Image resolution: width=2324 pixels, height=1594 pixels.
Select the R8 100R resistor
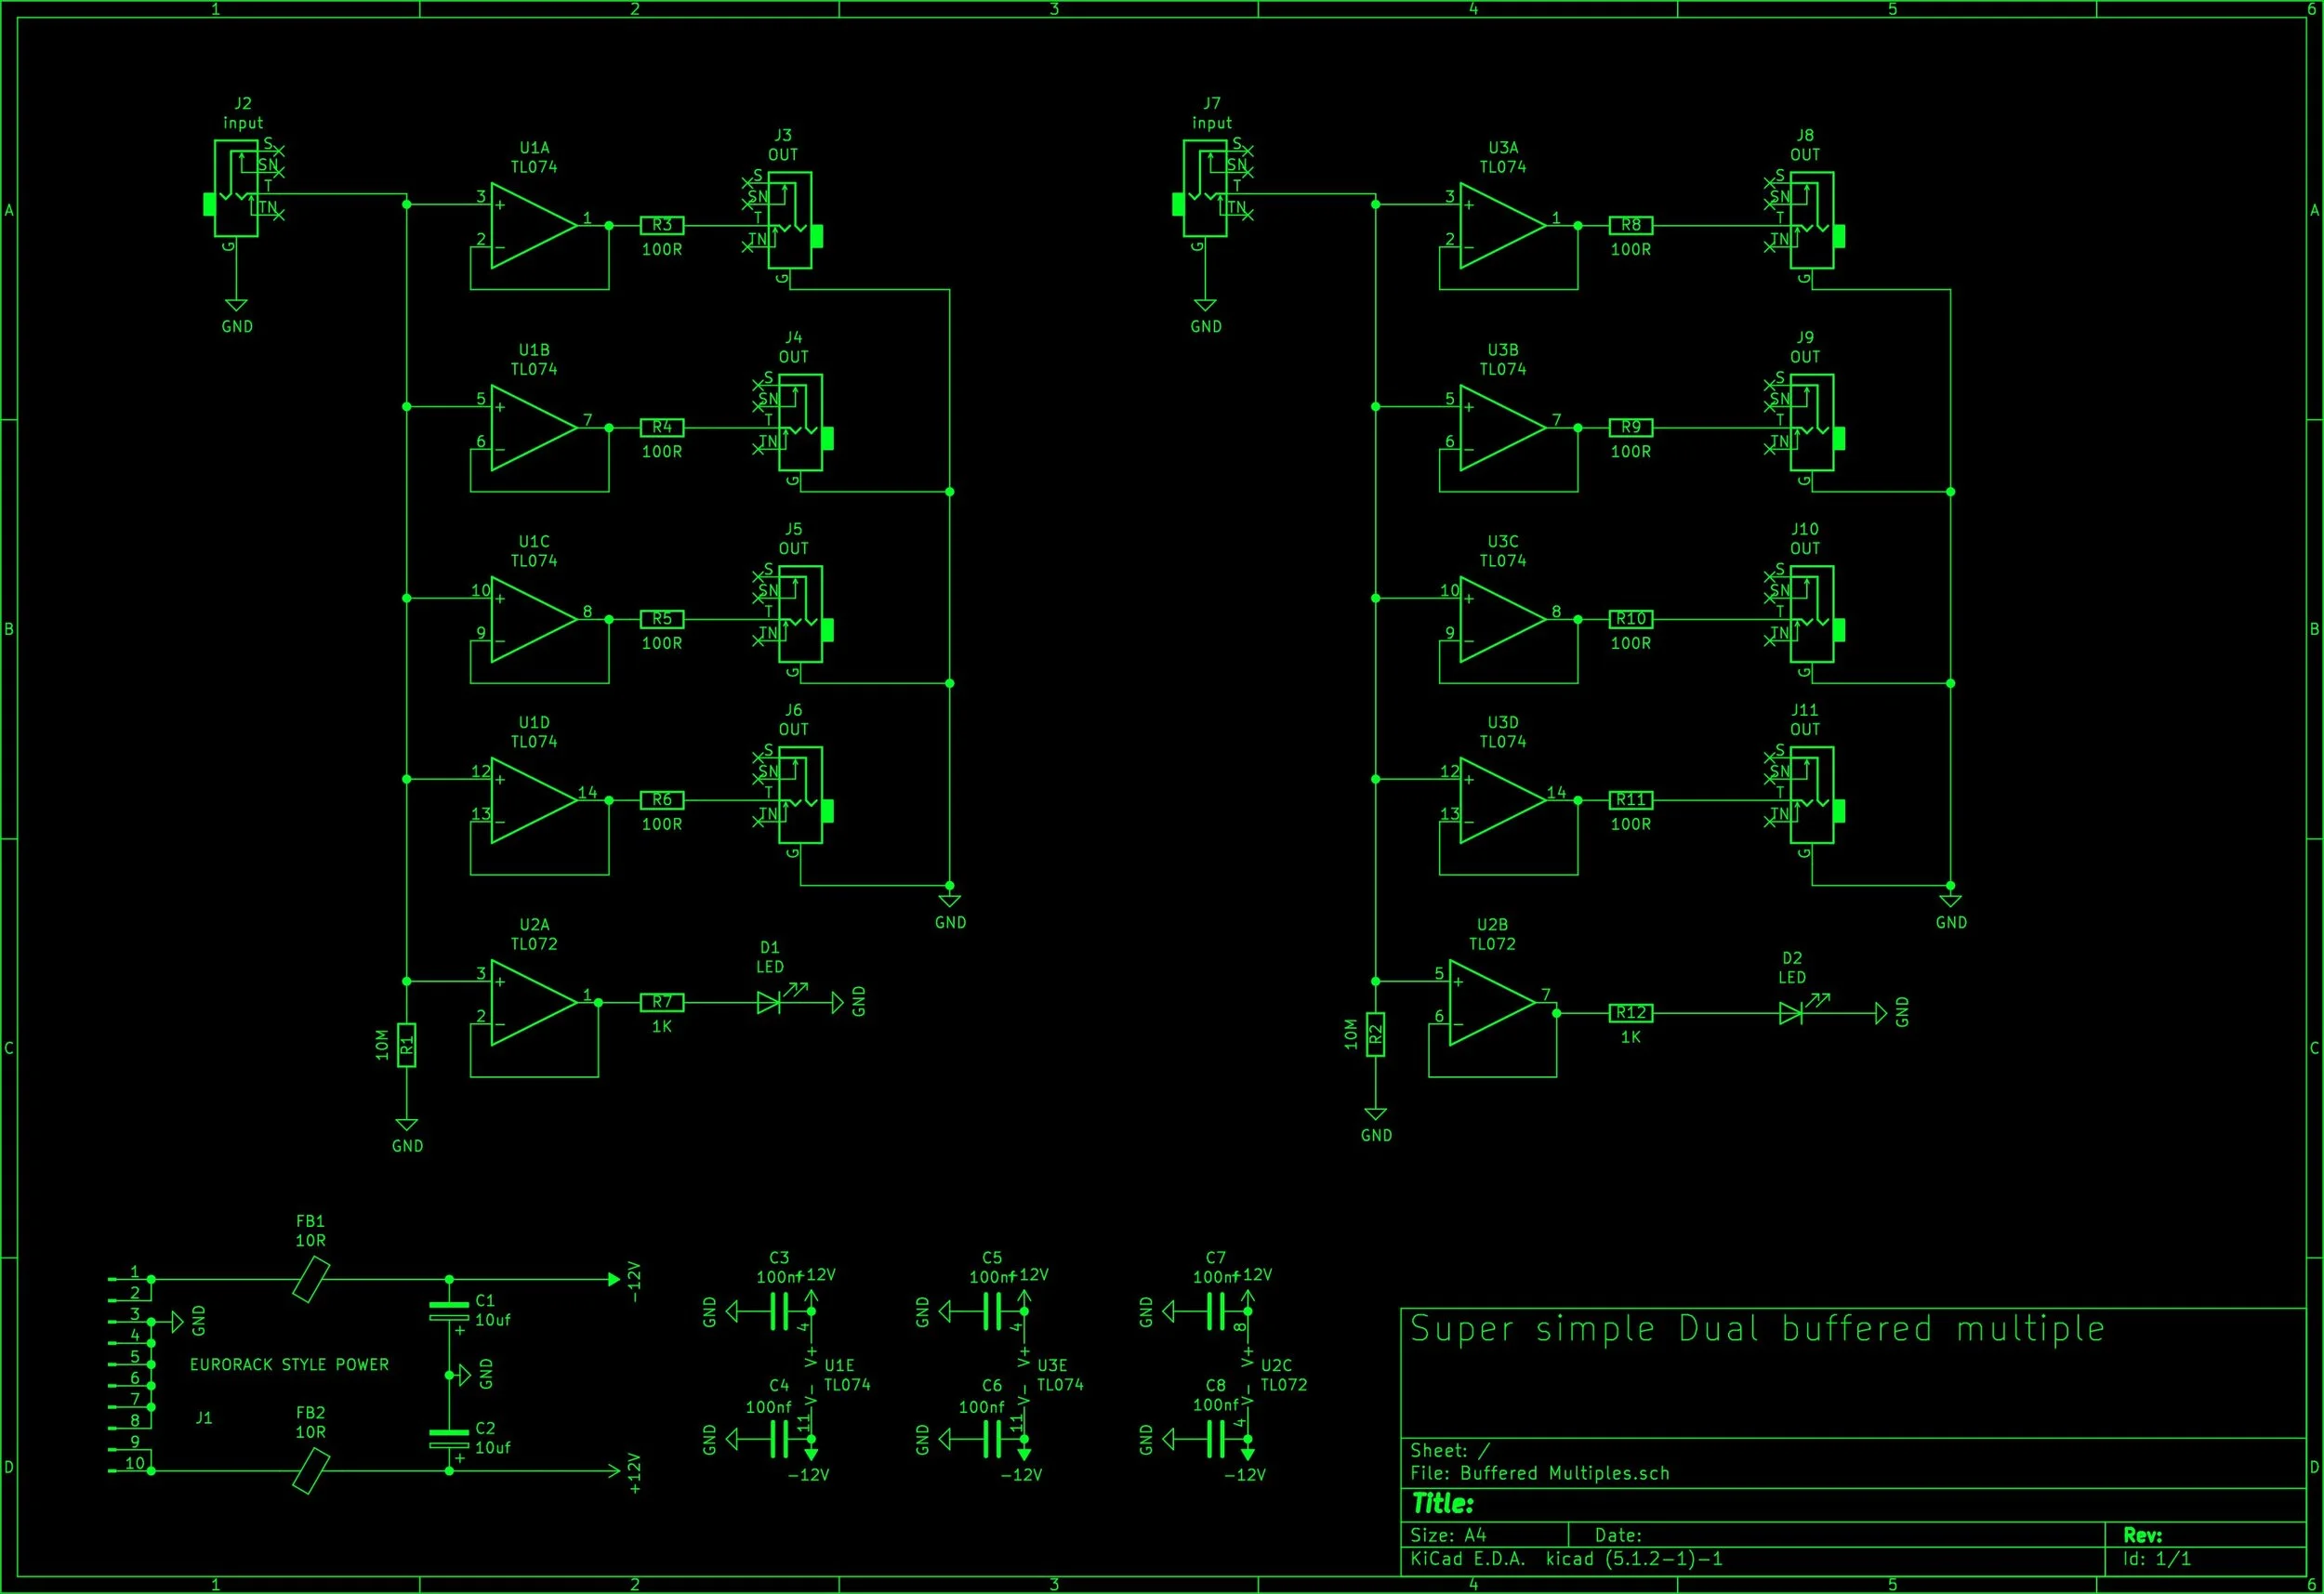coord(1630,226)
